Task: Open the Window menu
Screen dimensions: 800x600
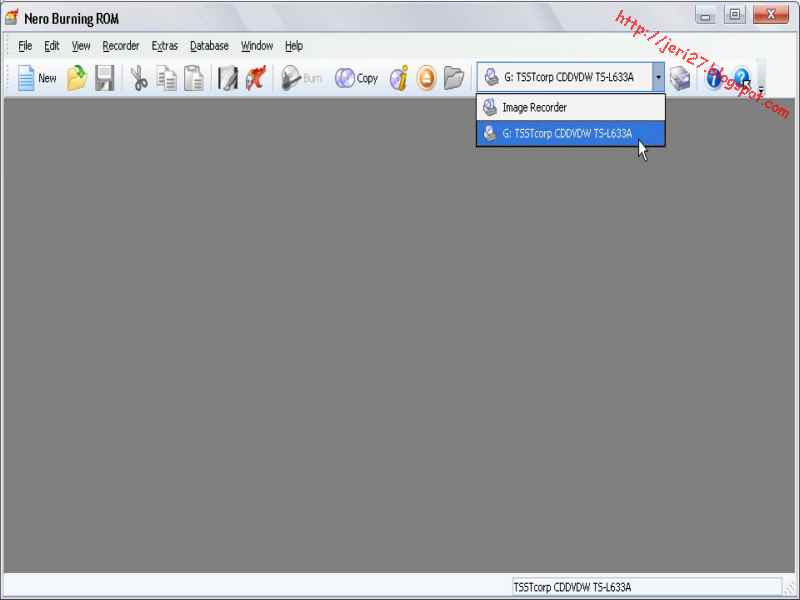Action: pyautogui.click(x=257, y=46)
